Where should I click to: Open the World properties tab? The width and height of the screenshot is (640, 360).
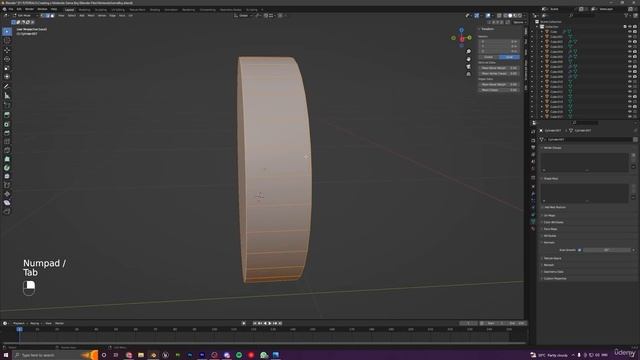[x=533, y=169]
